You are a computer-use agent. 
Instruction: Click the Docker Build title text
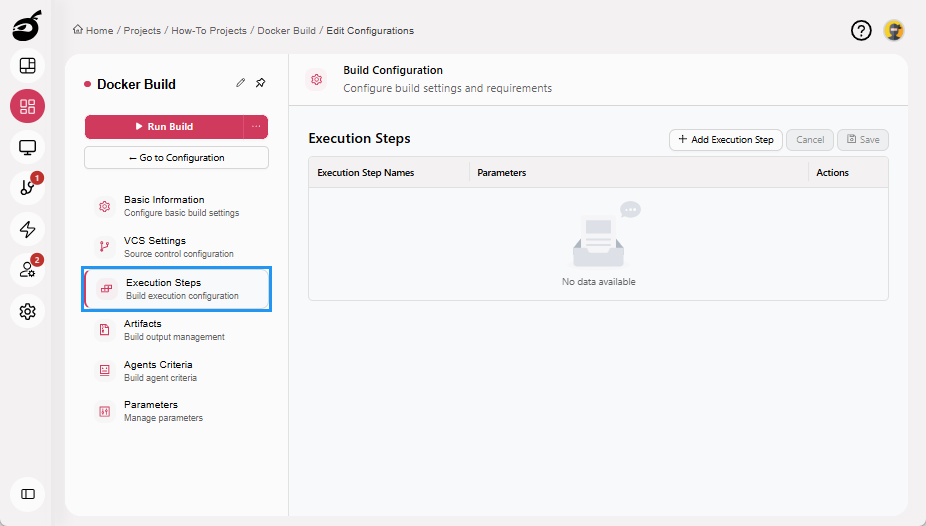[x=136, y=84]
